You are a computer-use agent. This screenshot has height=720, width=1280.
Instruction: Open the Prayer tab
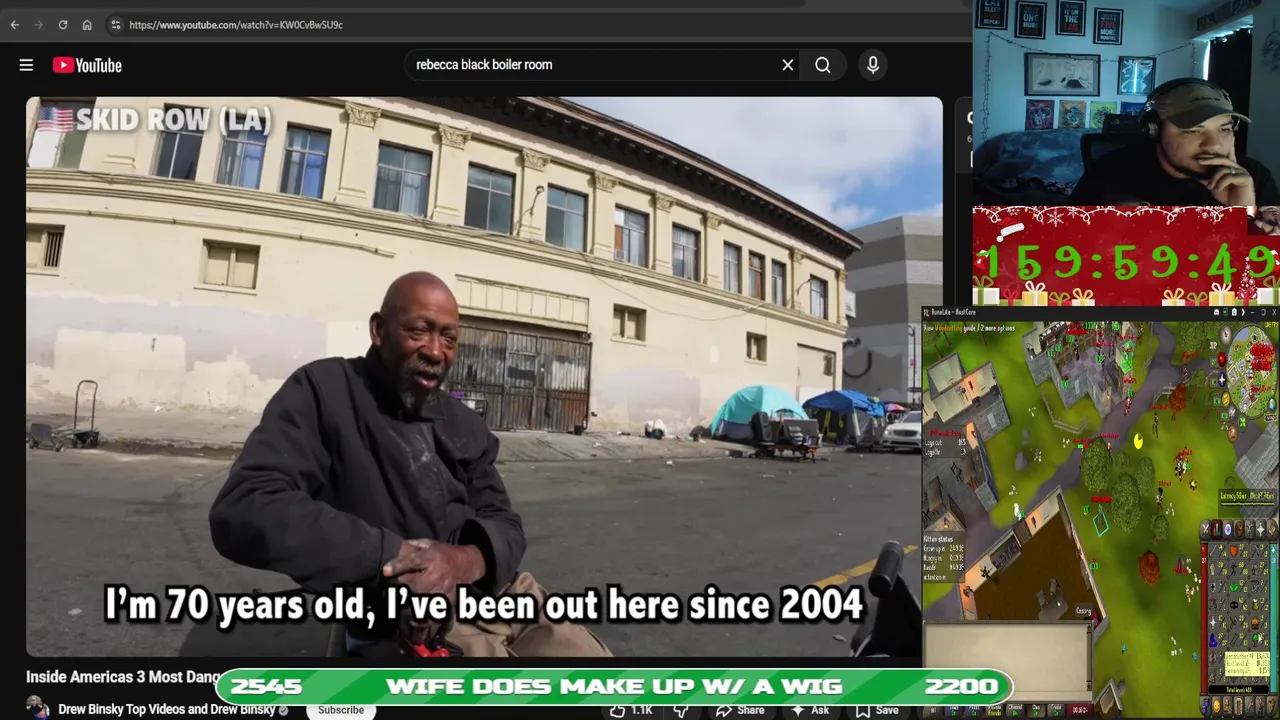click(x=1261, y=528)
